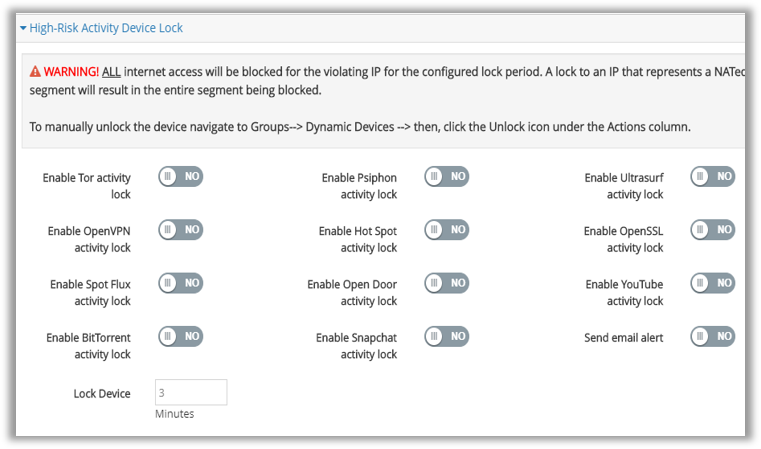This screenshot has height=449, width=761.
Task: Enable Spot Flux activity lock
Action: coord(181,283)
